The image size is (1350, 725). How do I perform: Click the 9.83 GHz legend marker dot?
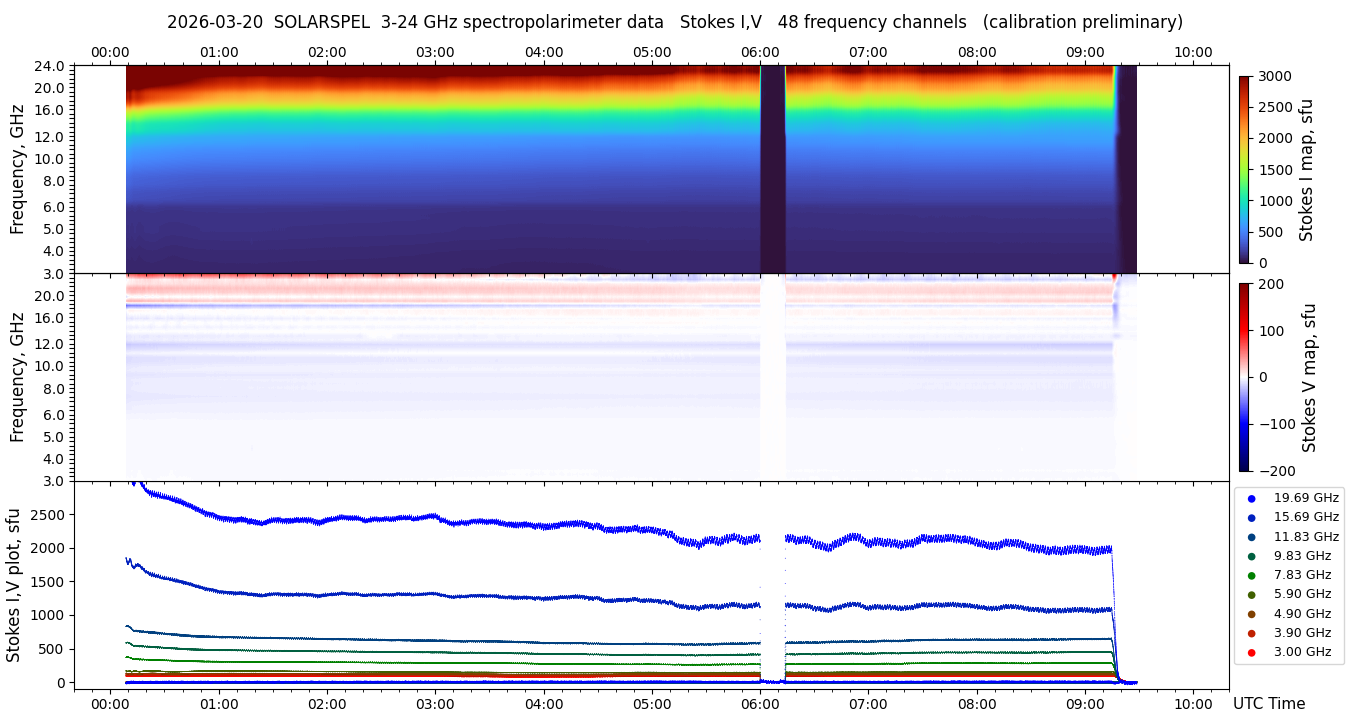click(1251, 556)
